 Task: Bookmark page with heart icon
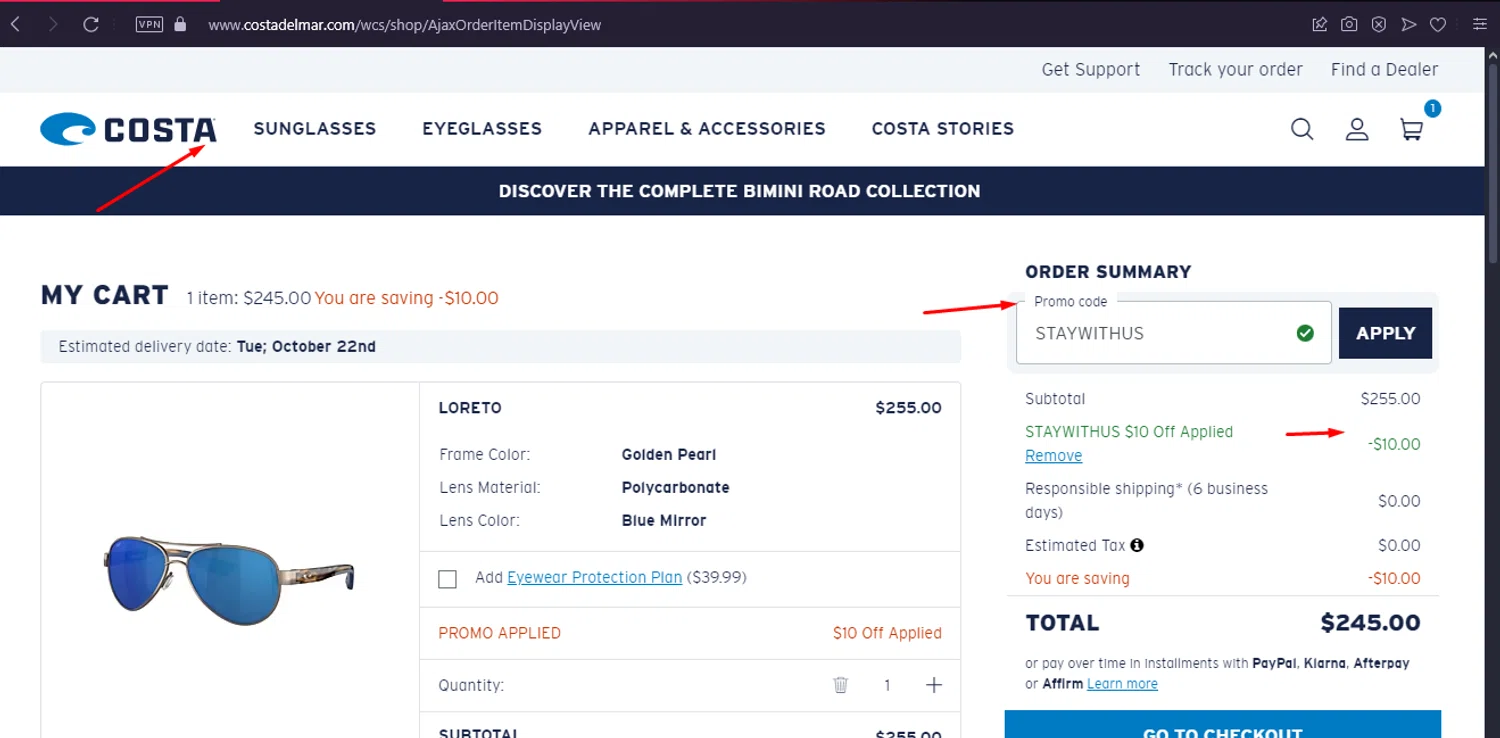[x=1438, y=24]
